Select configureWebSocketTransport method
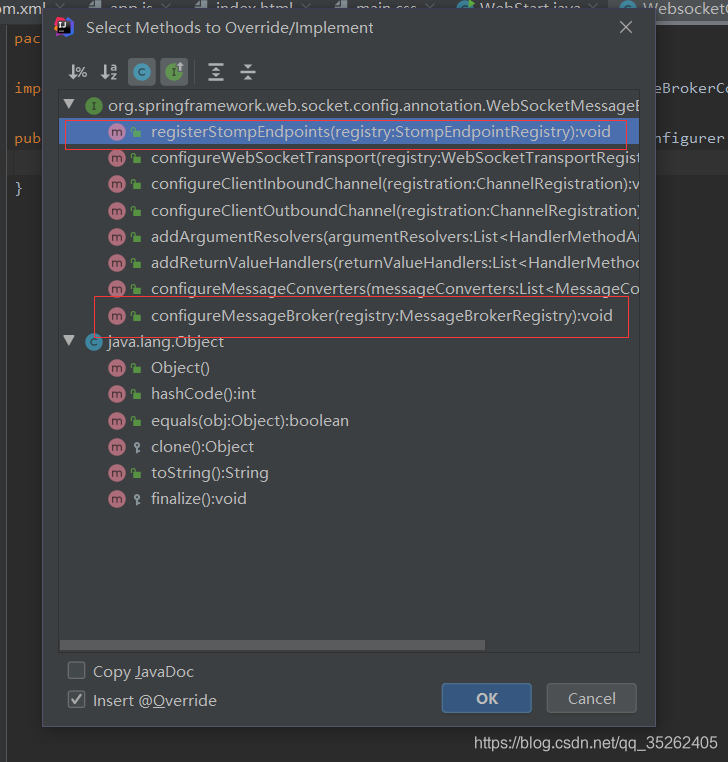The width and height of the screenshot is (728, 762). pos(349,158)
